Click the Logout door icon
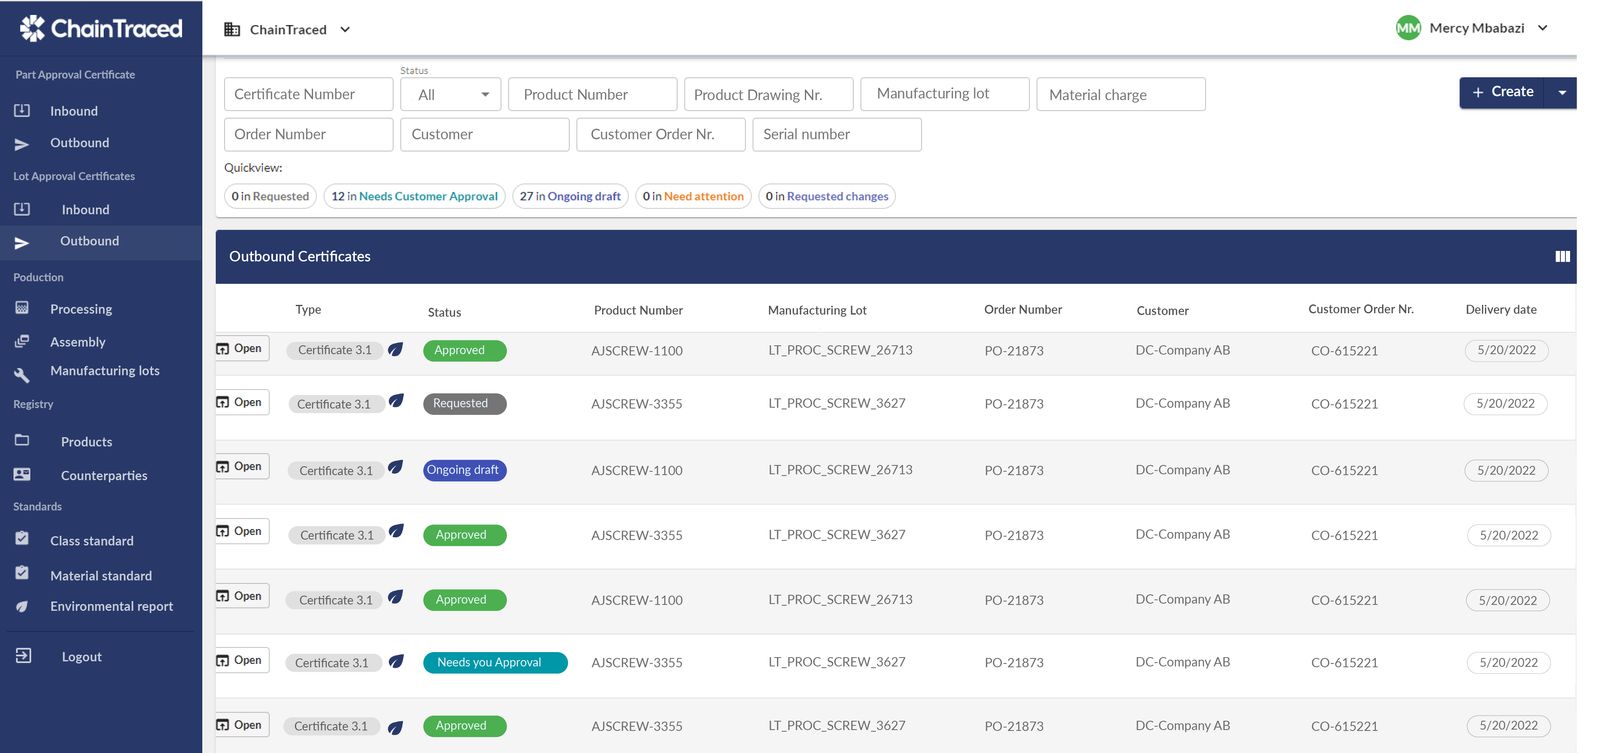The height and width of the screenshot is (753, 1600). (x=23, y=655)
